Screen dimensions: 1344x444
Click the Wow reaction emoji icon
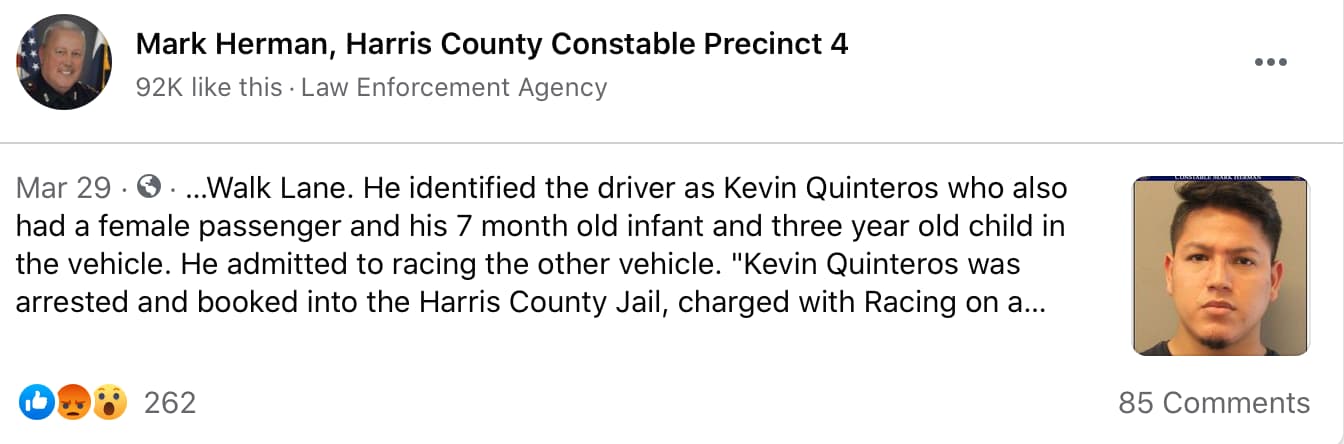pos(110,403)
